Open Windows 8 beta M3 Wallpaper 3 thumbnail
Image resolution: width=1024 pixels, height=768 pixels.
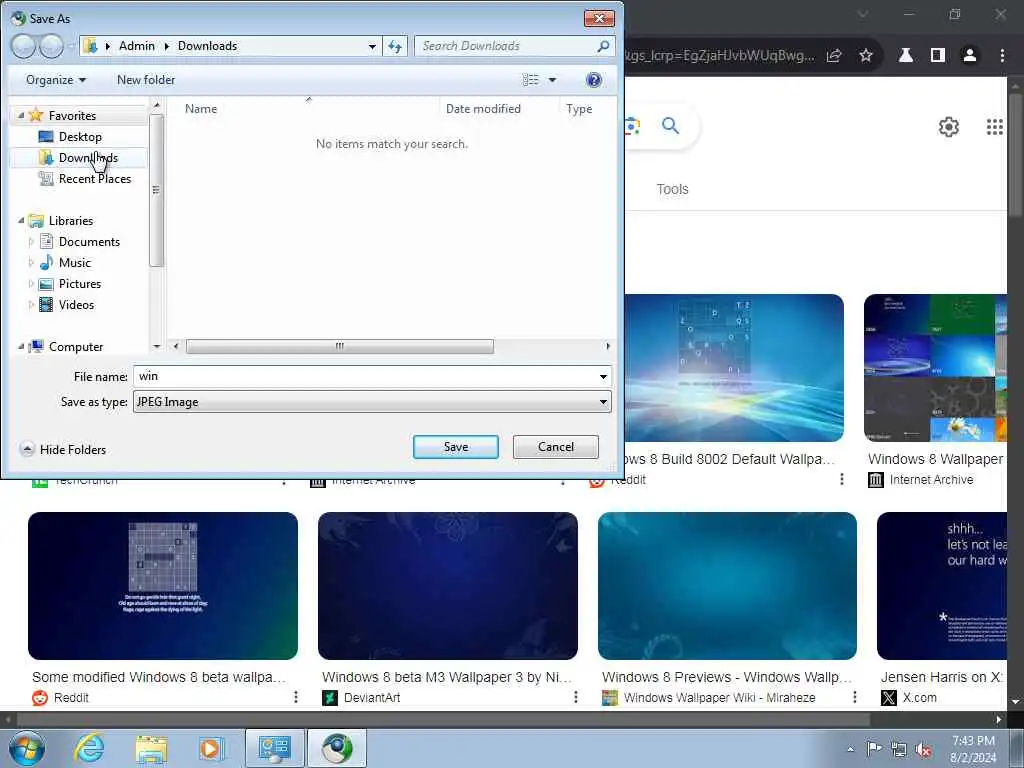point(447,586)
